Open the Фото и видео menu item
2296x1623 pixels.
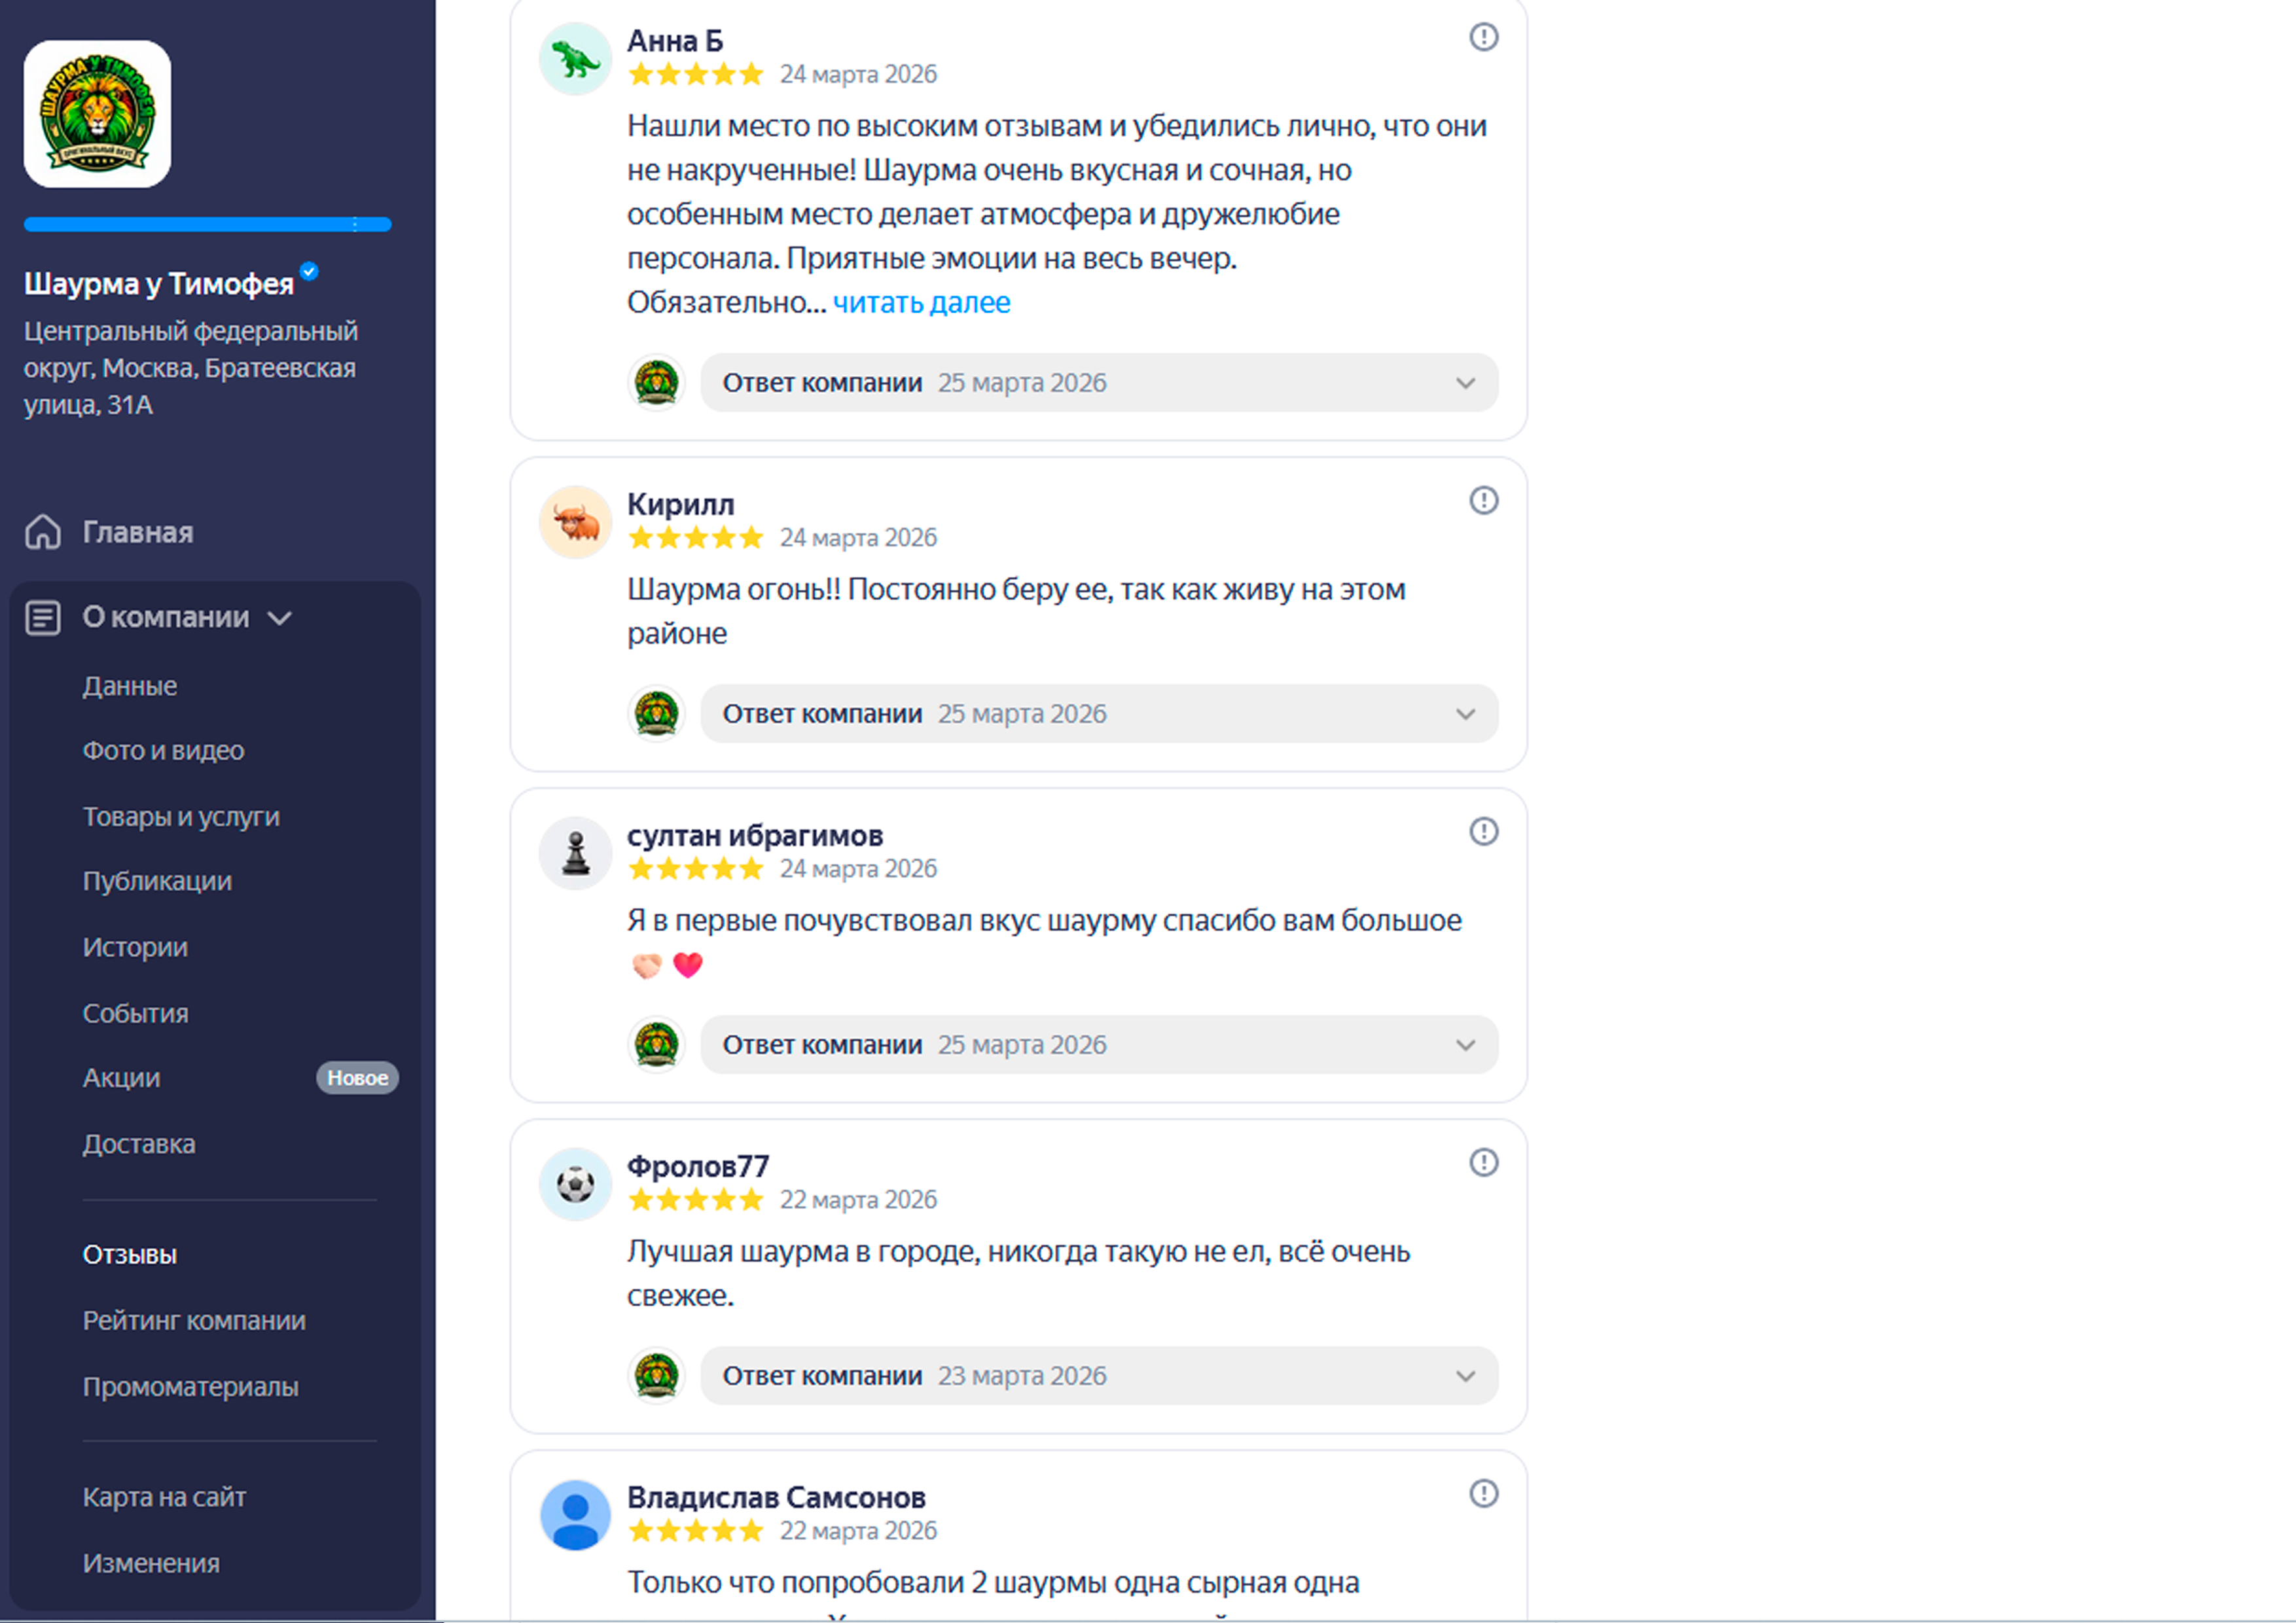coord(163,750)
